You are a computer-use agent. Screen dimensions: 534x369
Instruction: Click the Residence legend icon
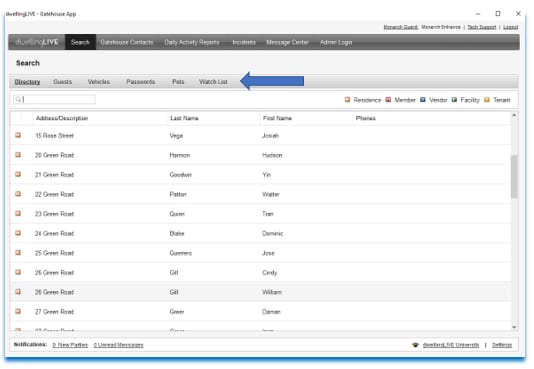347,99
